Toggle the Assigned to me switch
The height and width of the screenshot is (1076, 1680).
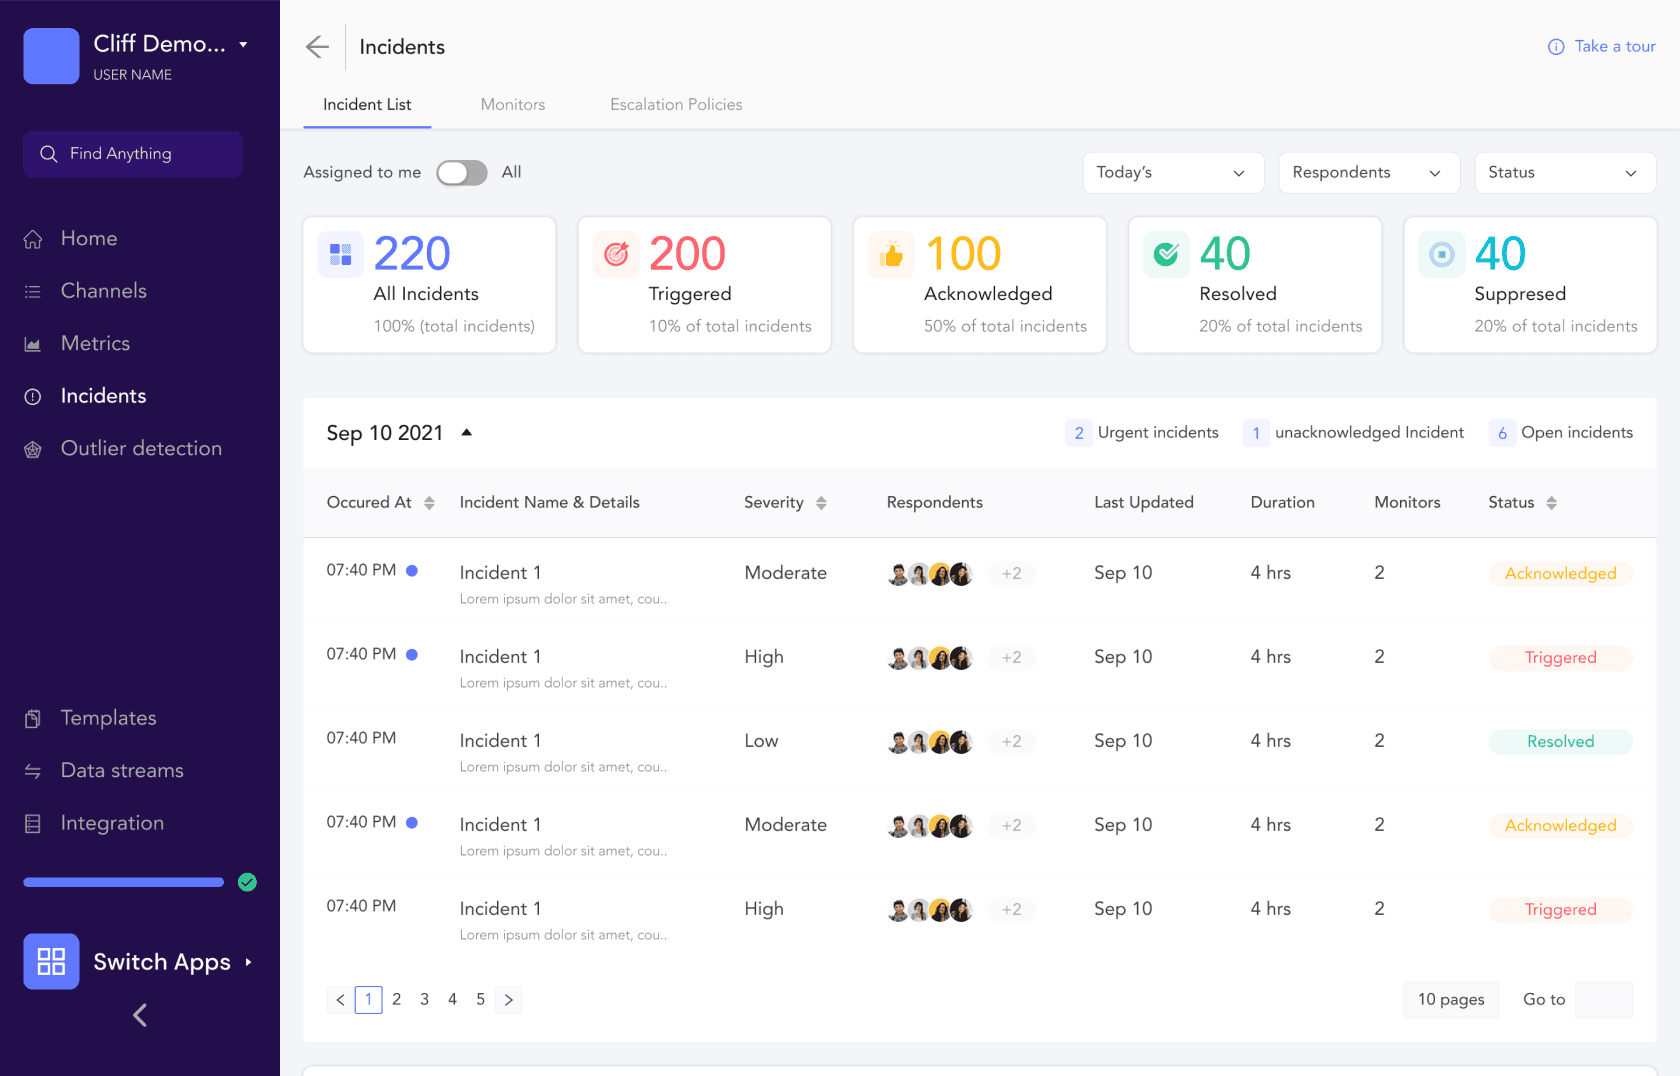tap(462, 173)
